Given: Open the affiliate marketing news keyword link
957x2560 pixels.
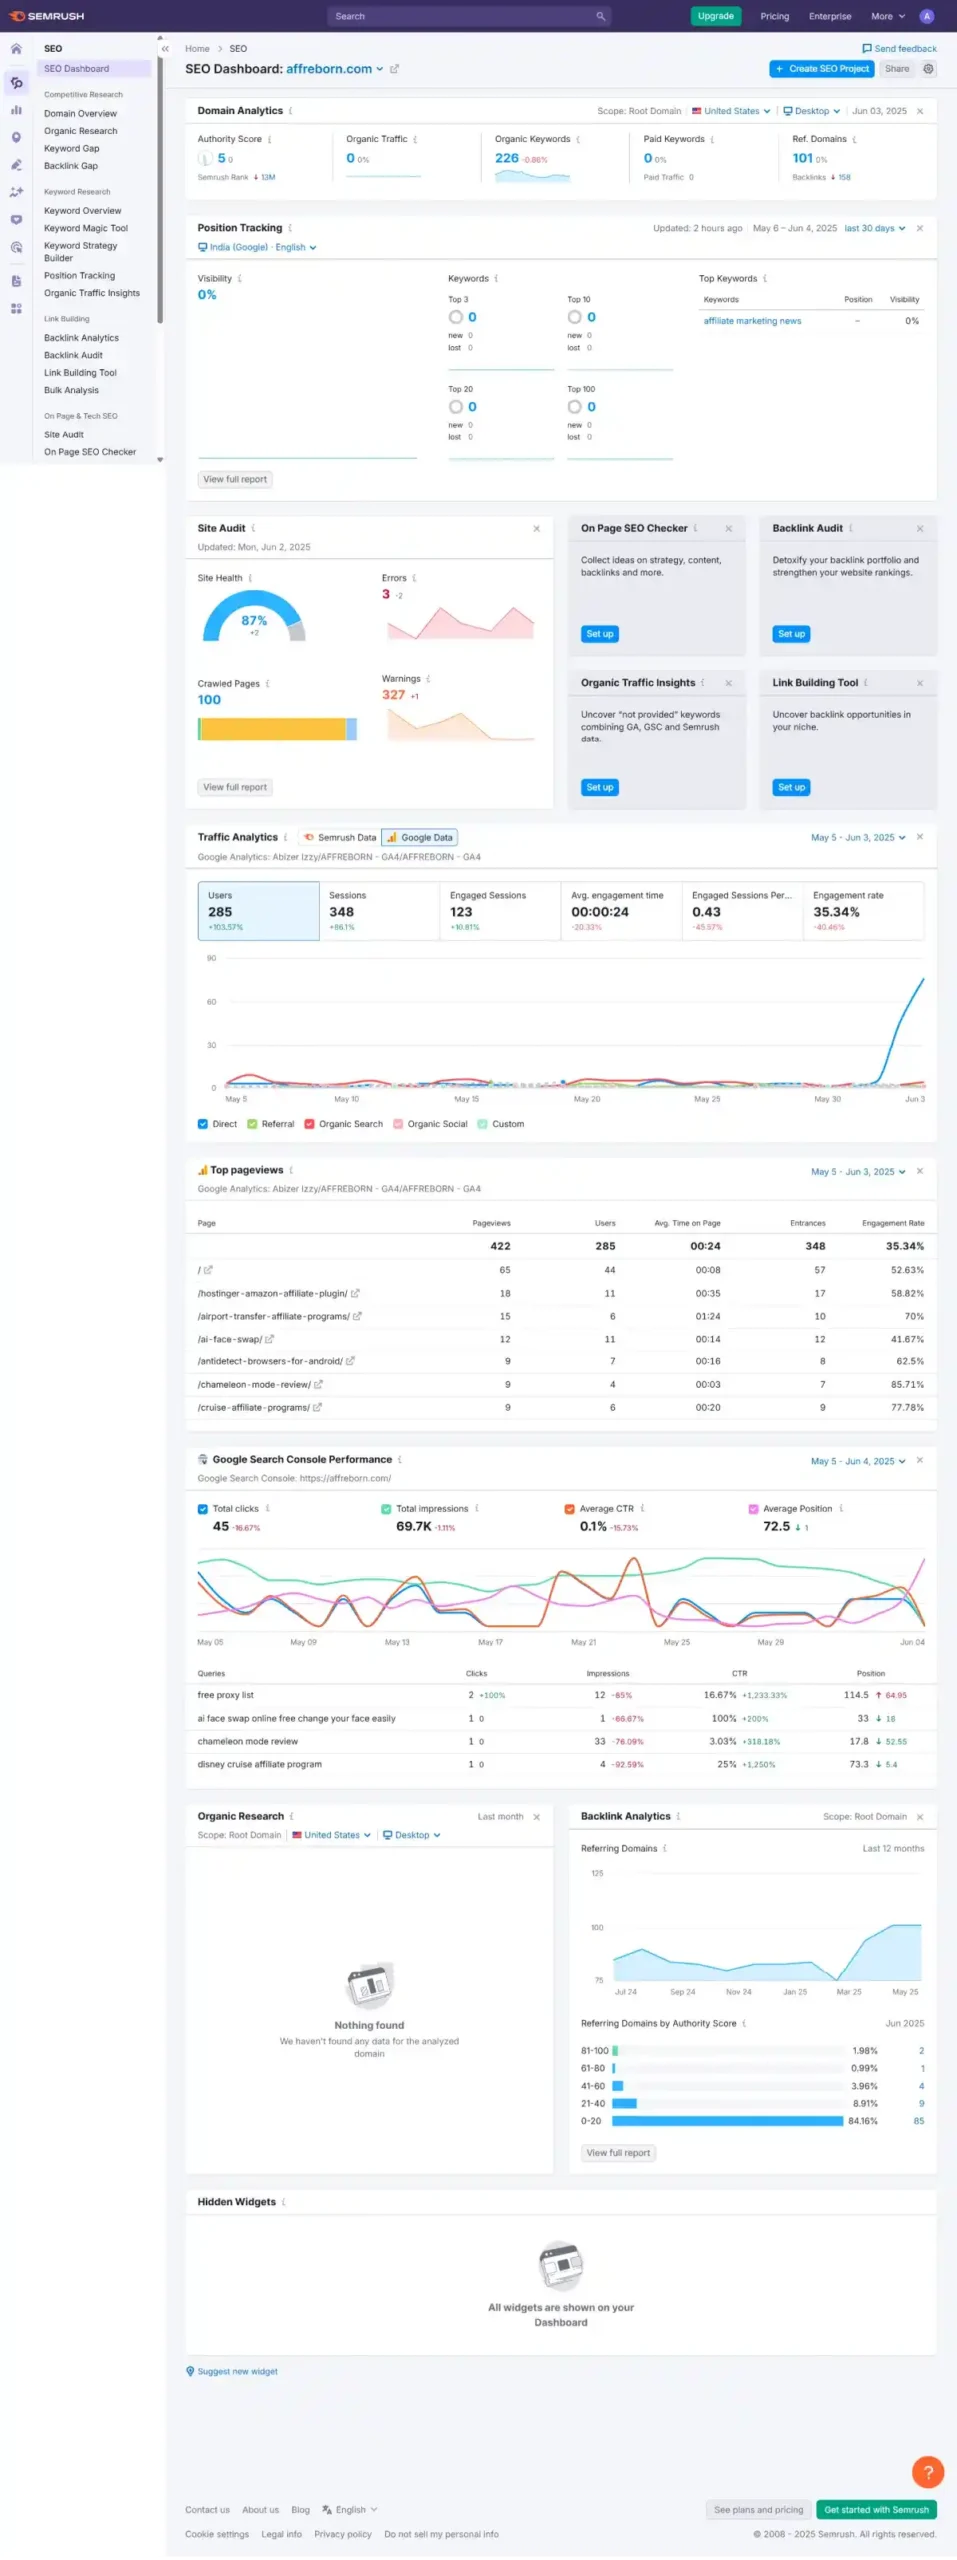Looking at the screenshot, I should click(752, 321).
